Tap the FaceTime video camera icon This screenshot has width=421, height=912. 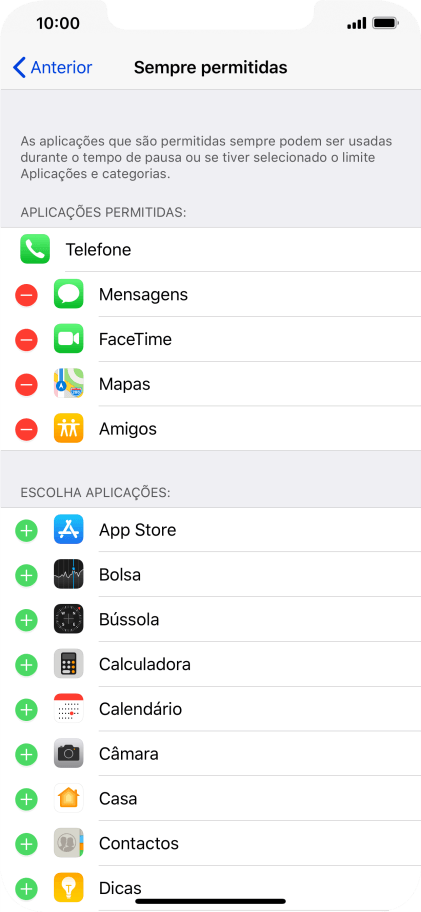click(69, 339)
